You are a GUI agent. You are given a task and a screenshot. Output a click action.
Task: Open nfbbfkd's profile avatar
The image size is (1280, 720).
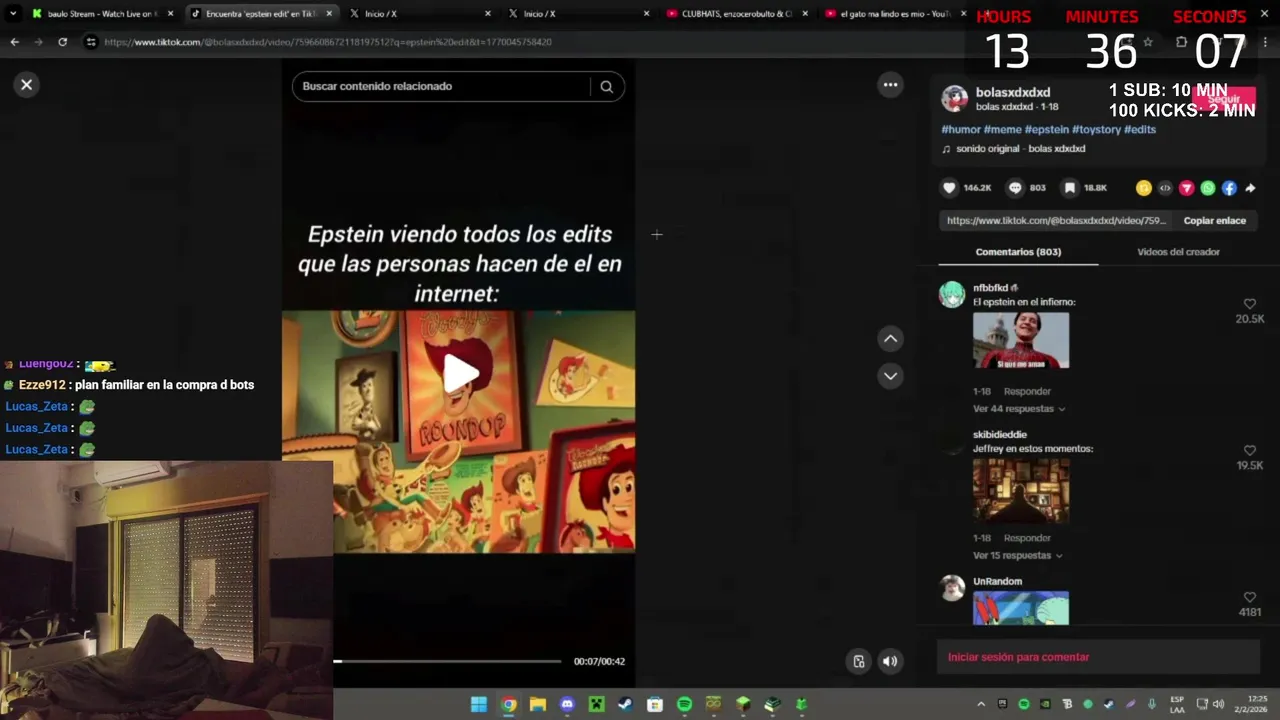[x=952, y=295]
